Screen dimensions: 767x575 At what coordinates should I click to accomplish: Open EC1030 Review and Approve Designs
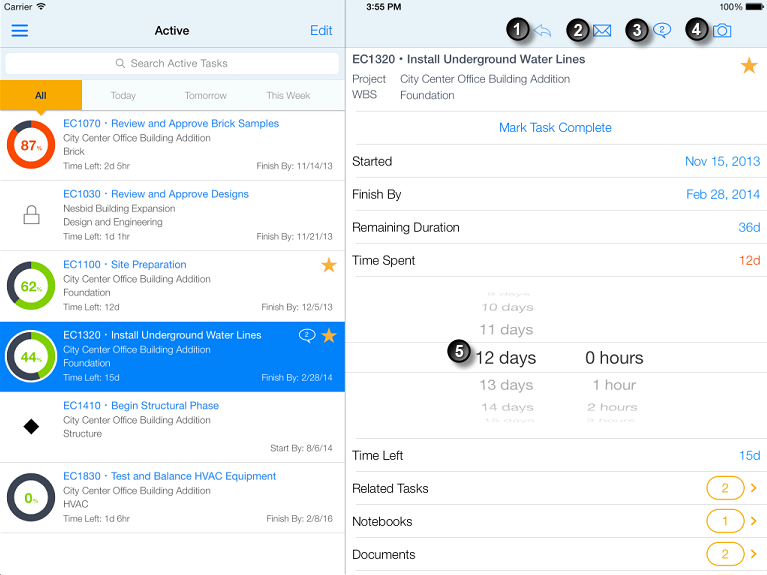[x=172, y=216]
